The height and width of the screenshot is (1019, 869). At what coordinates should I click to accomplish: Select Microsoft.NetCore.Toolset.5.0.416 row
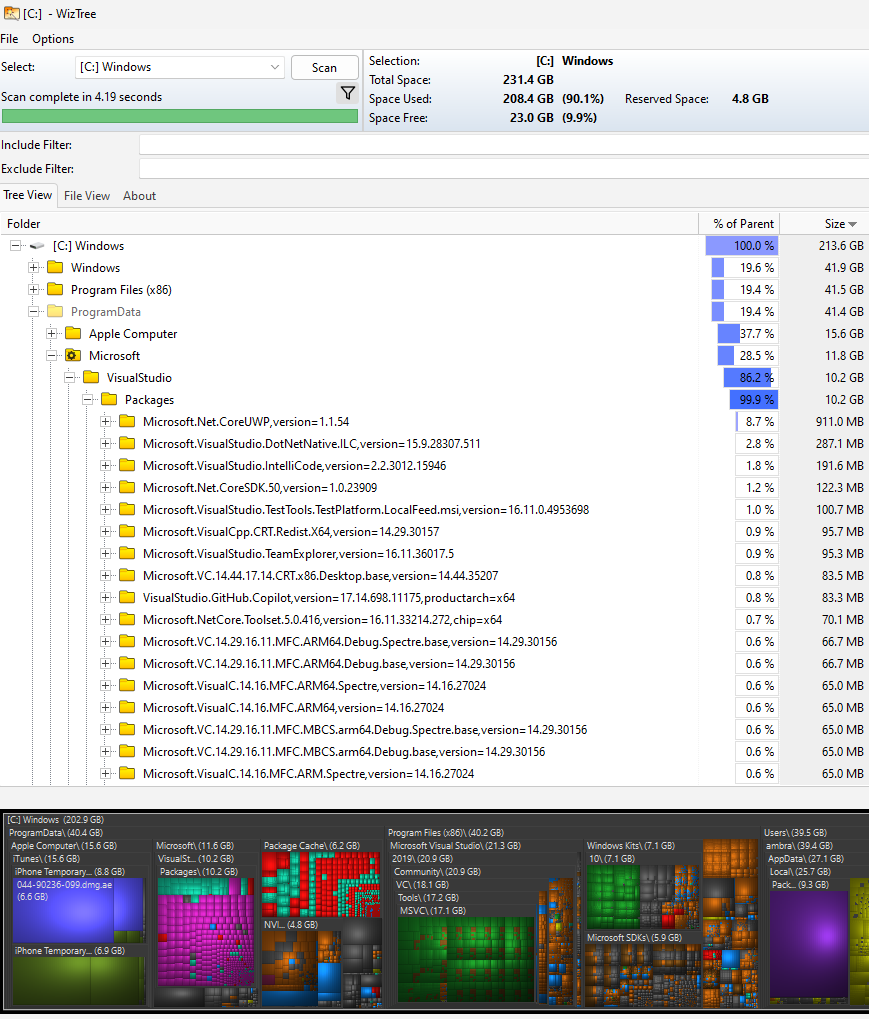[x=322, y=619]
